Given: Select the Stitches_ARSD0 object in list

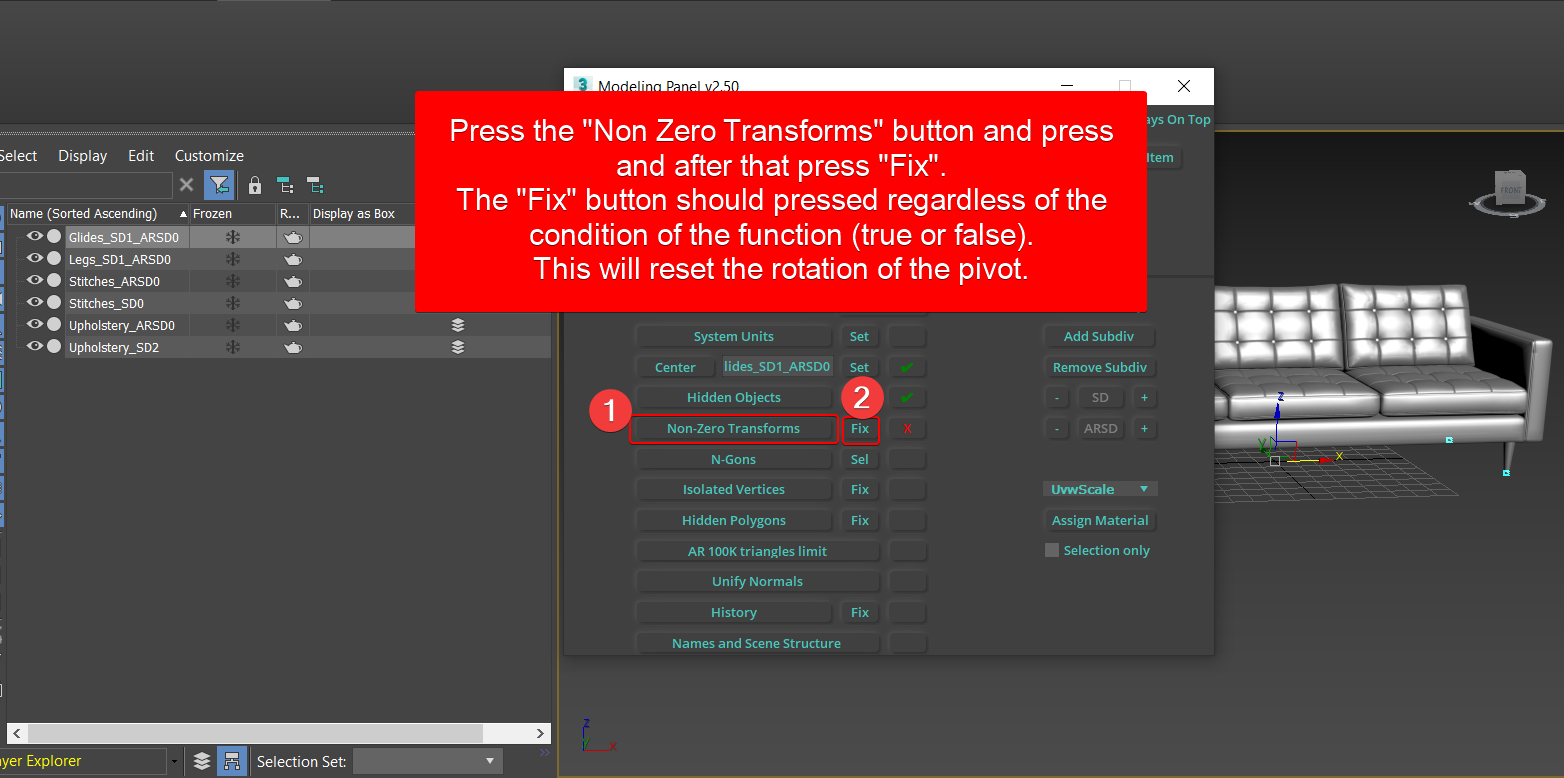Looking at the screenshot, I should click(114, 281).
